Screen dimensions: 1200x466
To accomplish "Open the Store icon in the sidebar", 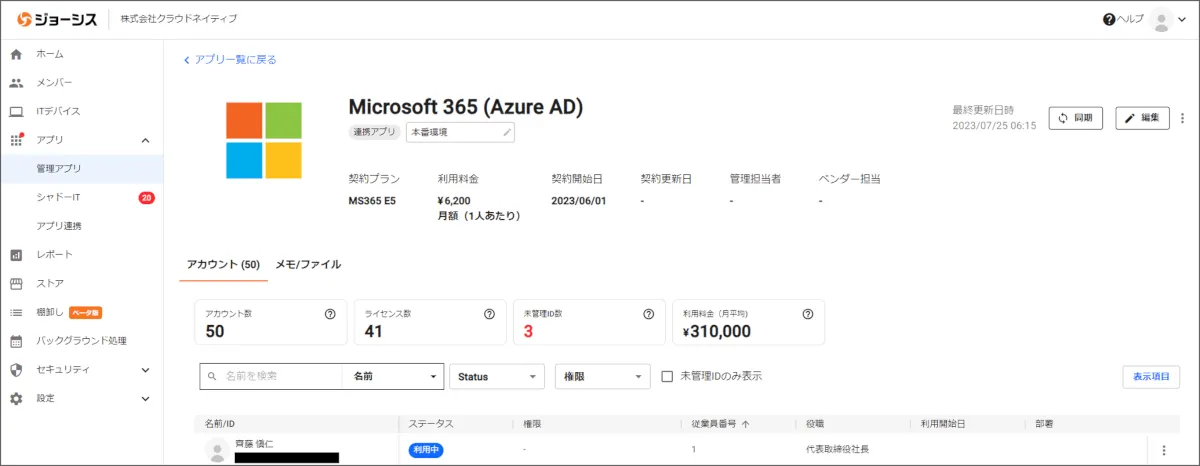I will (x=16, y=283).
